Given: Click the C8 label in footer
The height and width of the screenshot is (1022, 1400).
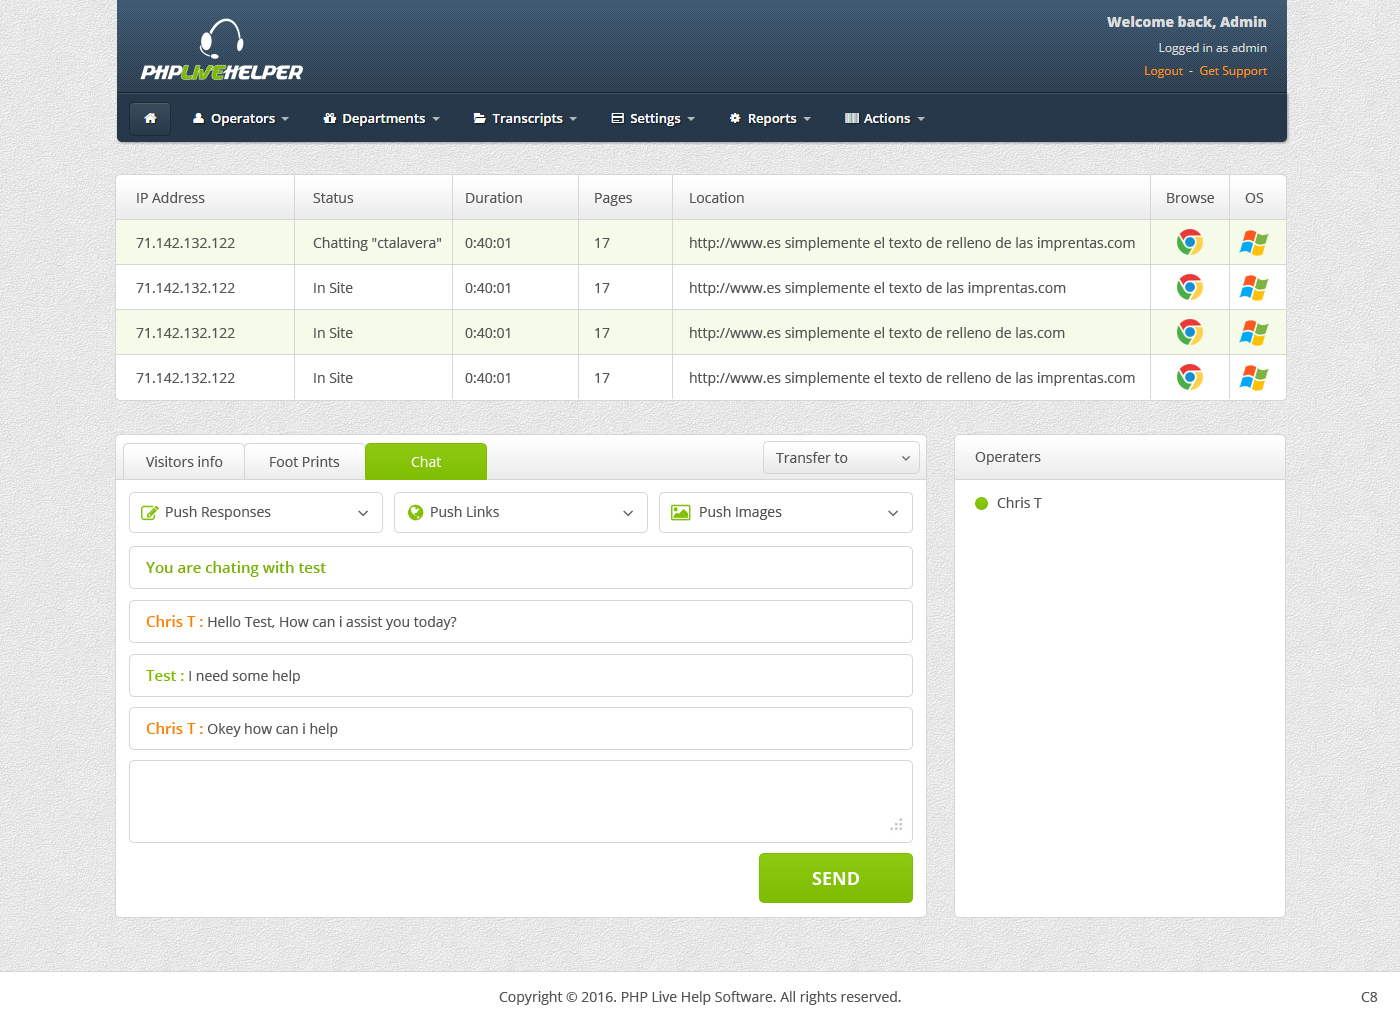Looking at the screenshot, I should point(1369,997).
